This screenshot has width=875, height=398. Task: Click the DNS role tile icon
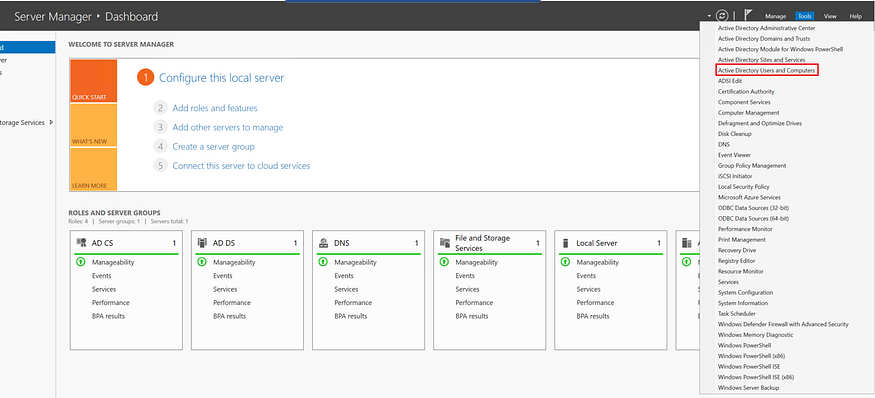coord(323,243)
